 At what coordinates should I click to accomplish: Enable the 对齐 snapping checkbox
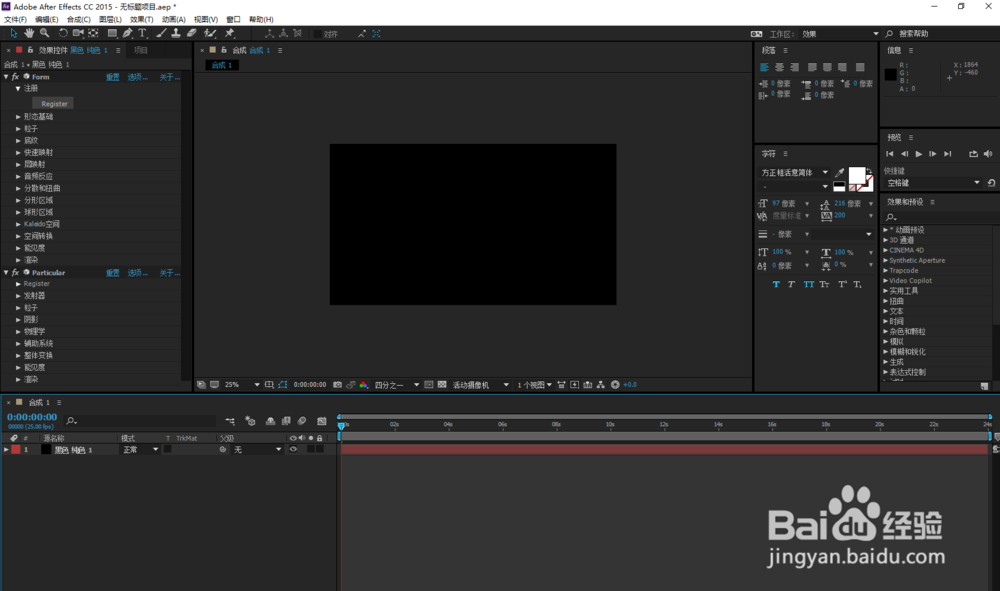click(x=318, y=34)
